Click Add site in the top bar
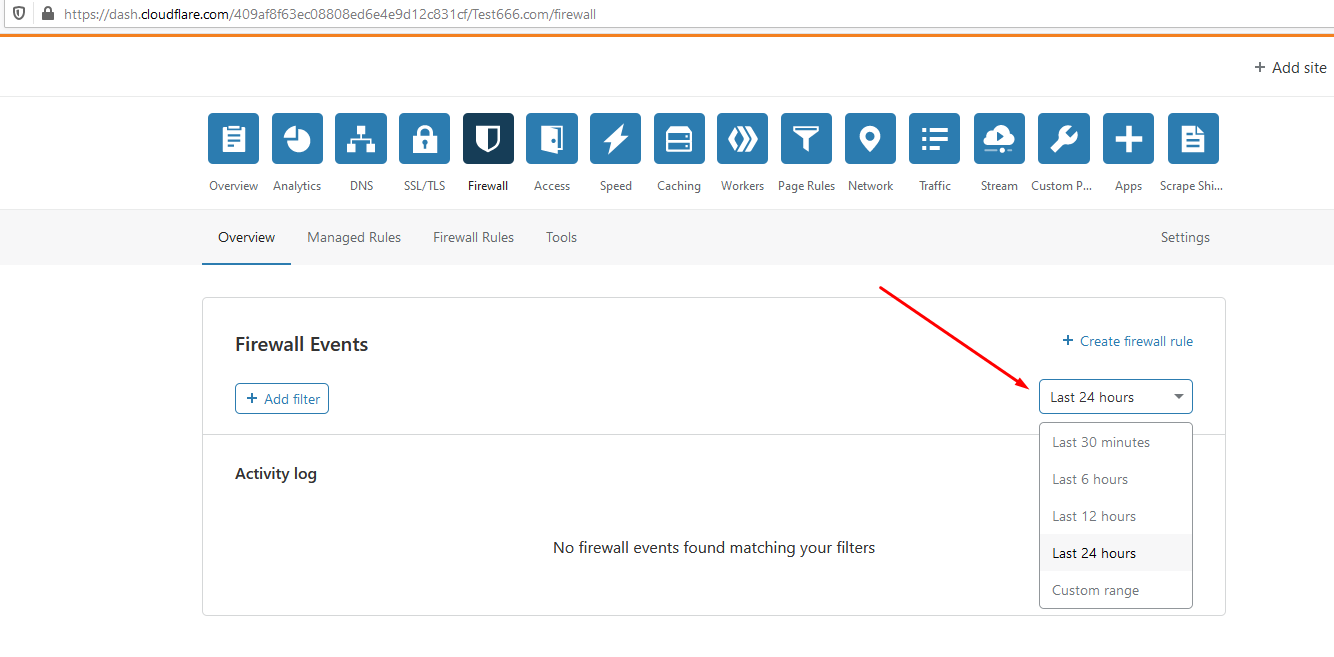The width and height of the screenshot is (1334, 657). pos(1290,67)
